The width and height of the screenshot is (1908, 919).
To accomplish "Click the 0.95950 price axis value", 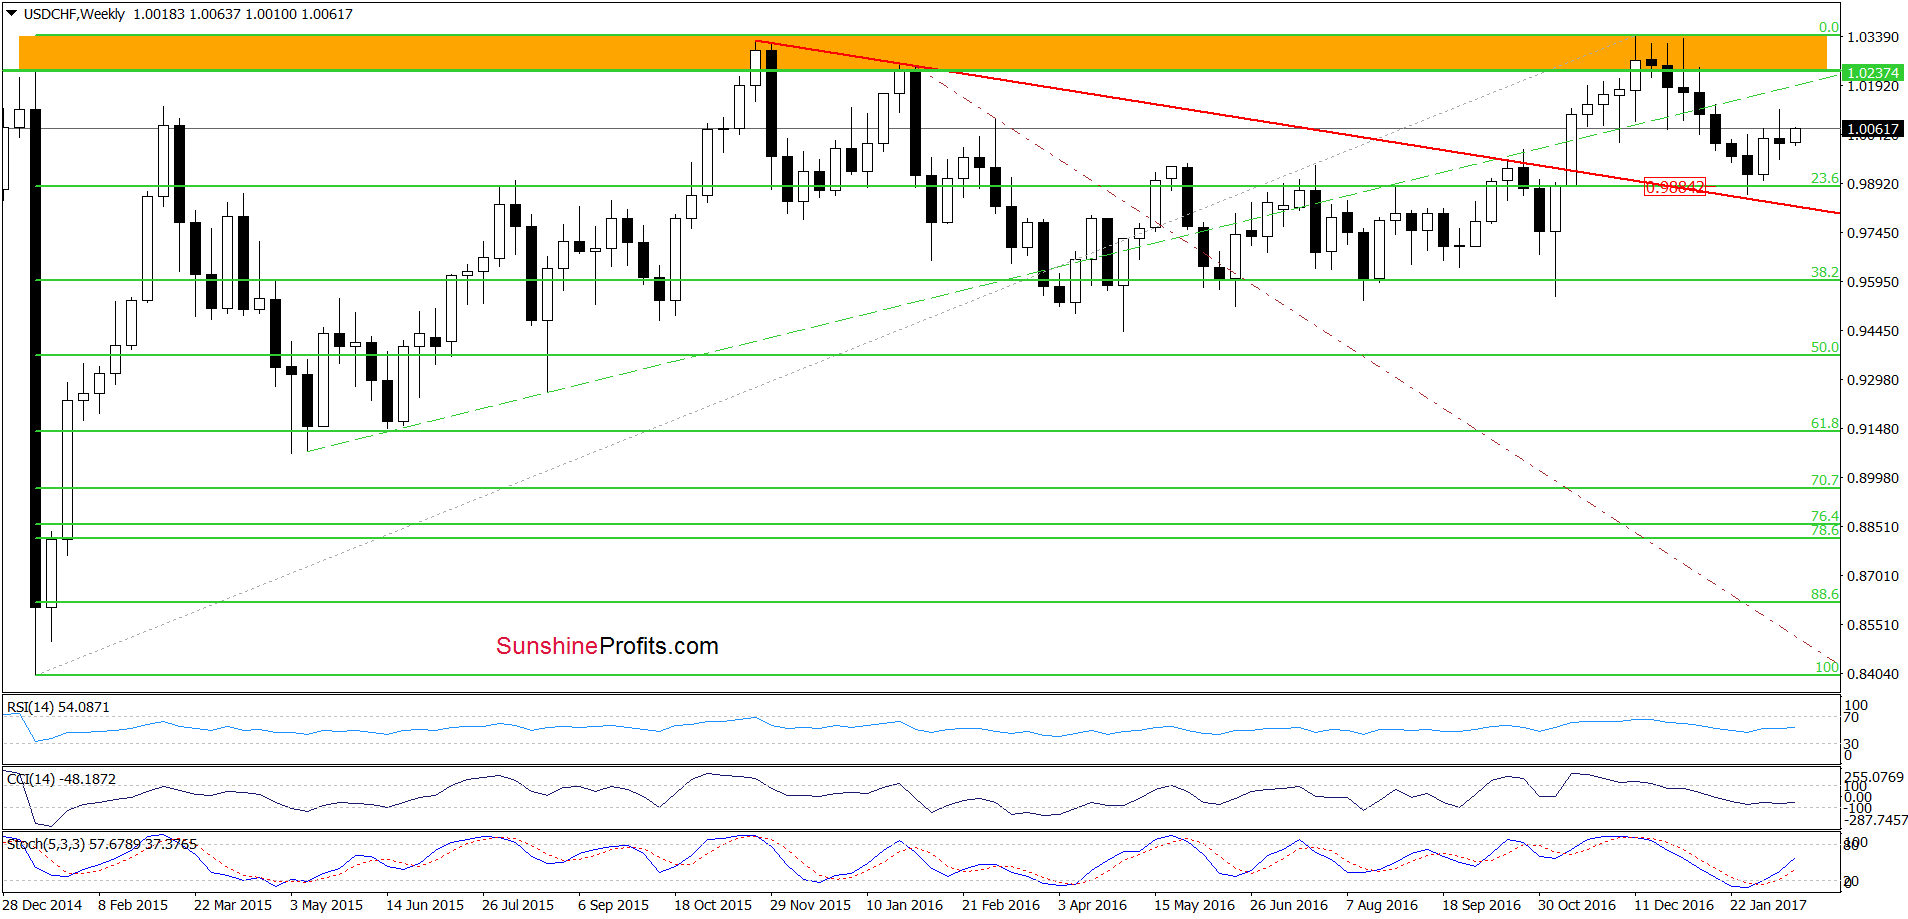I will pos(1872,282).
